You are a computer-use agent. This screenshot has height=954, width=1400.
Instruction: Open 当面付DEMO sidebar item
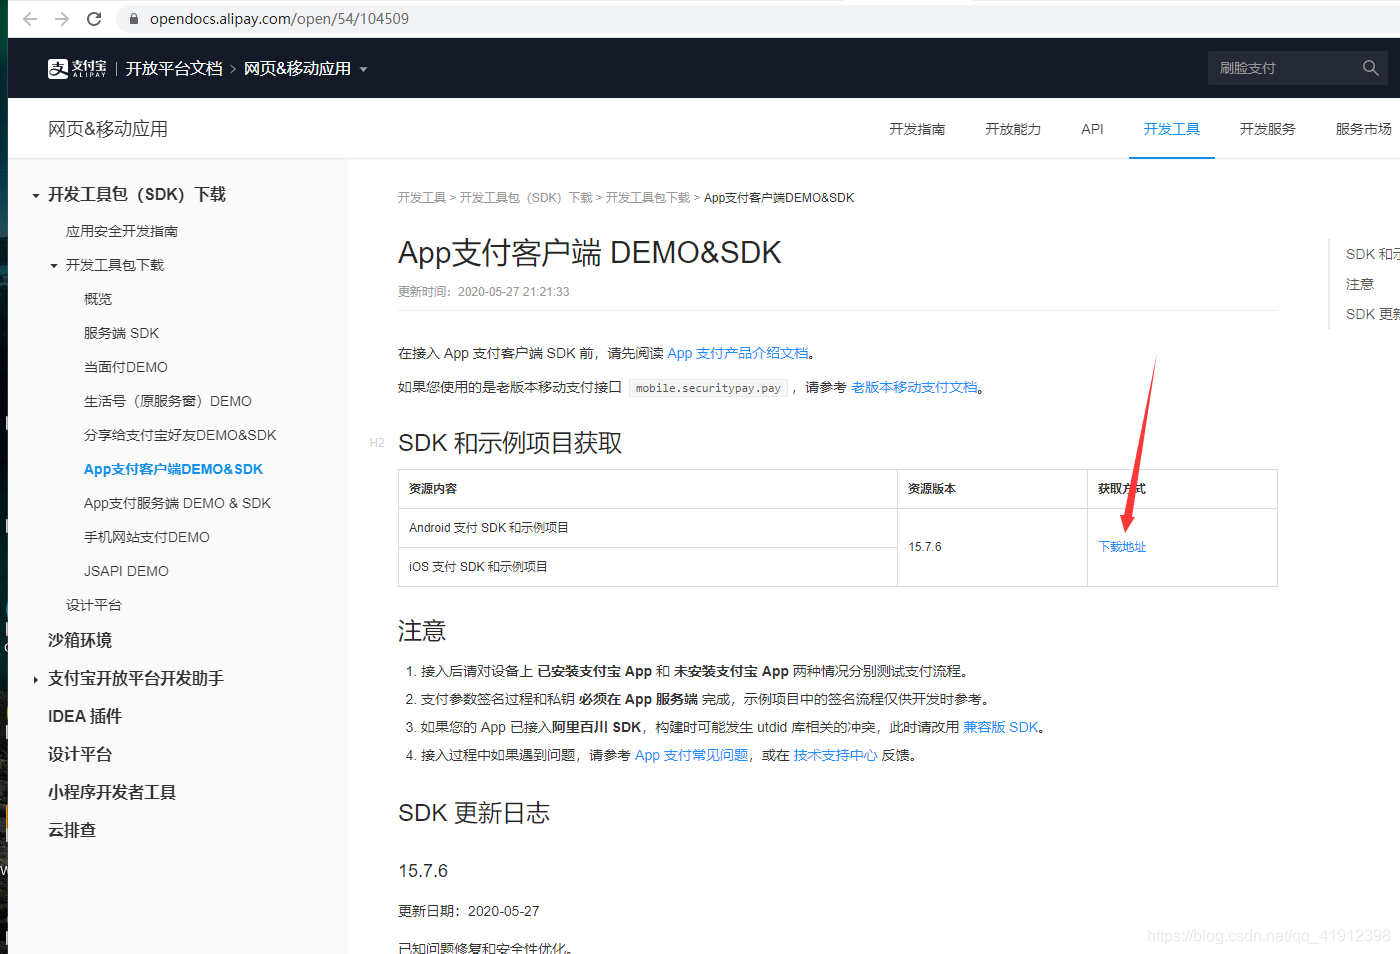[126, 367]
